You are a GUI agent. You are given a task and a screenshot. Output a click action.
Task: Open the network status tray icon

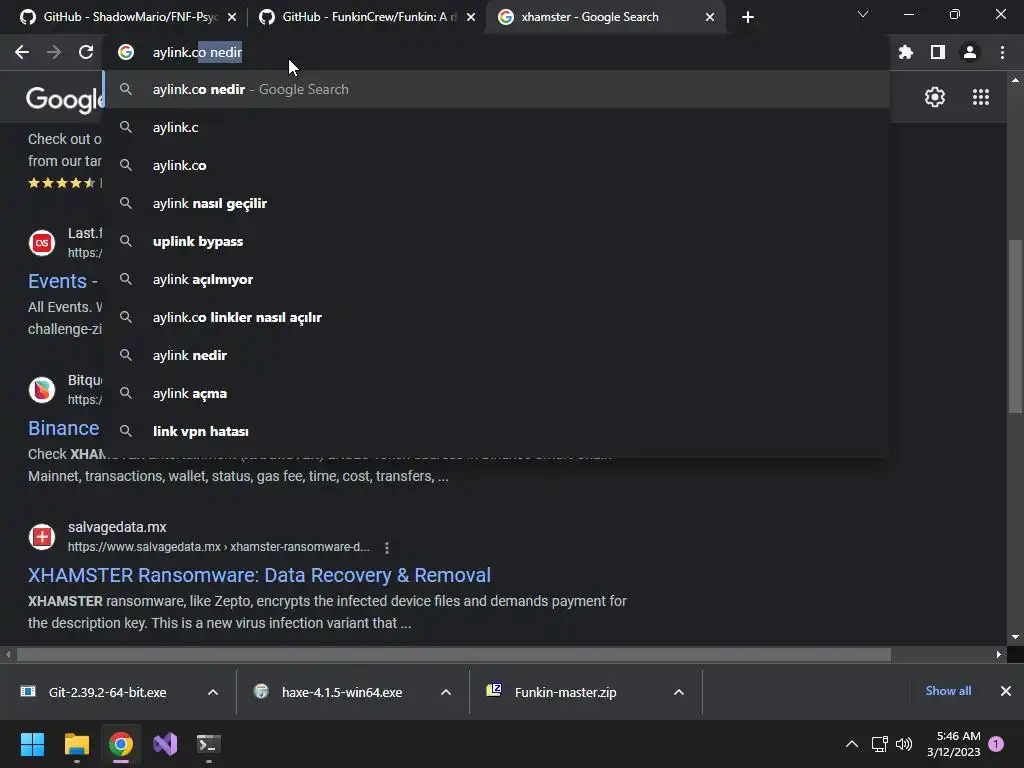click(x=880, y=744)
